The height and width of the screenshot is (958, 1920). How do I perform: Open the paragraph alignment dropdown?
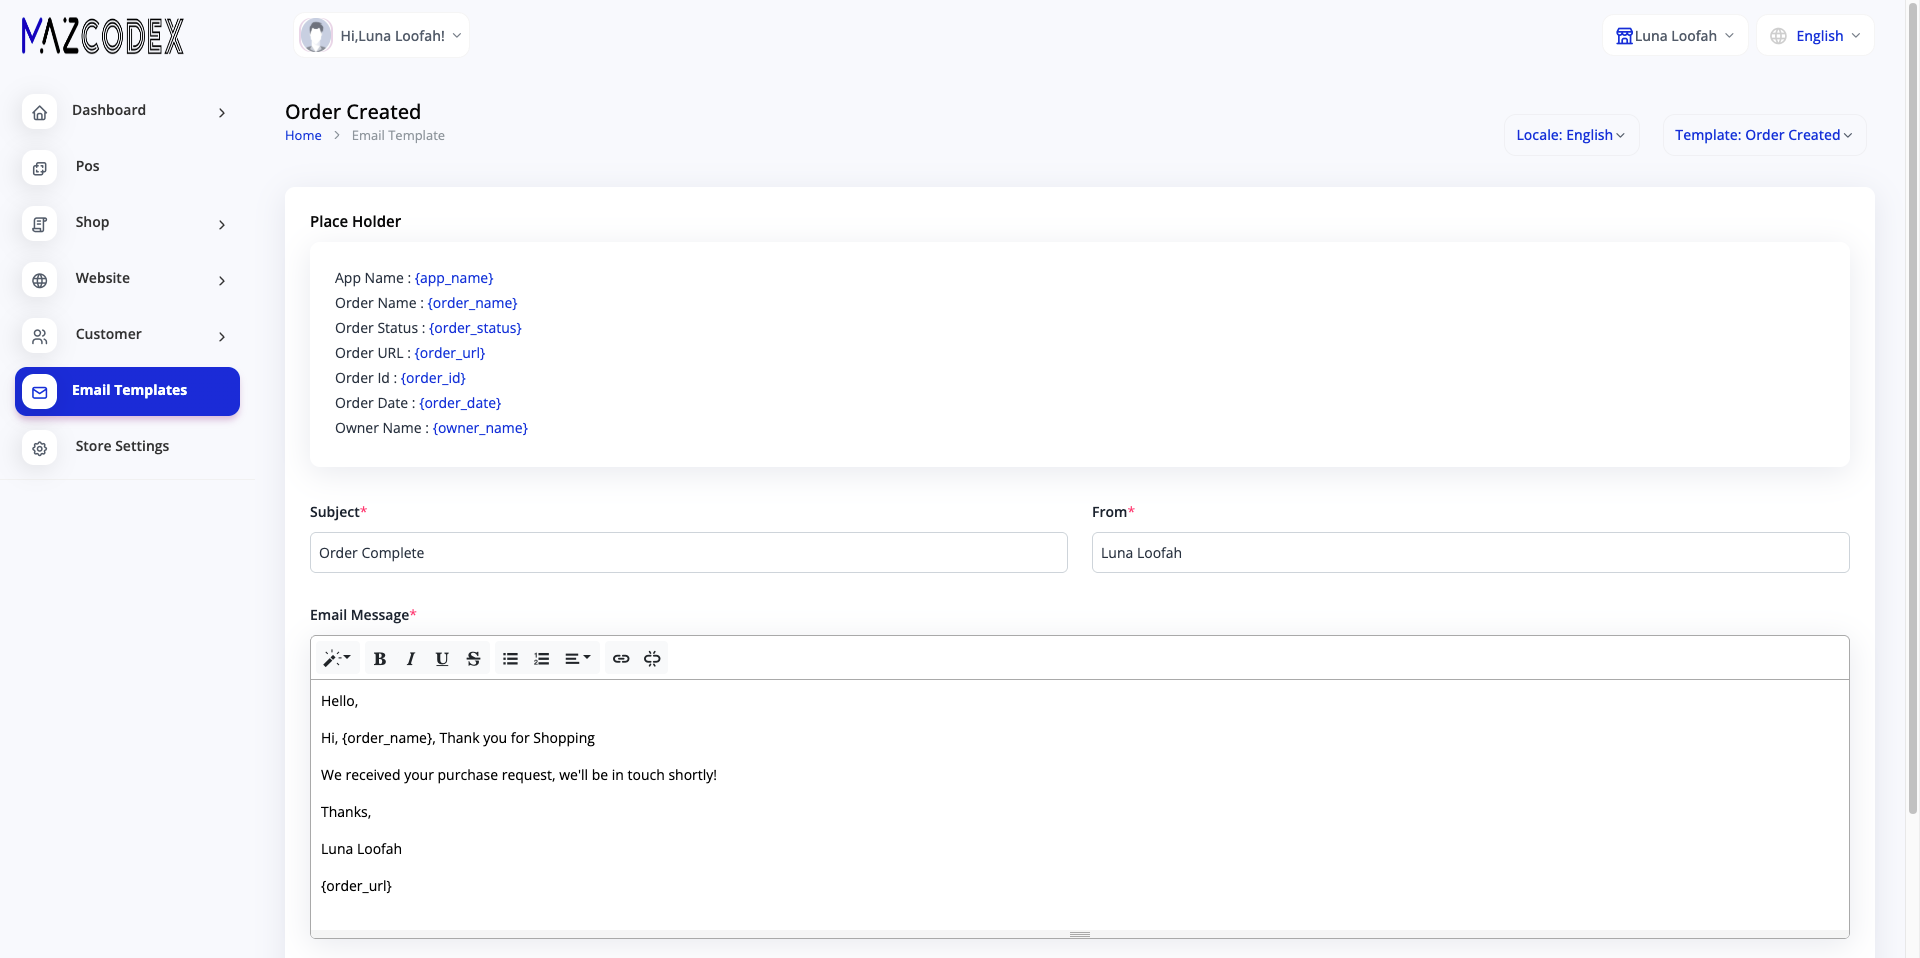(x=578, y=658)
